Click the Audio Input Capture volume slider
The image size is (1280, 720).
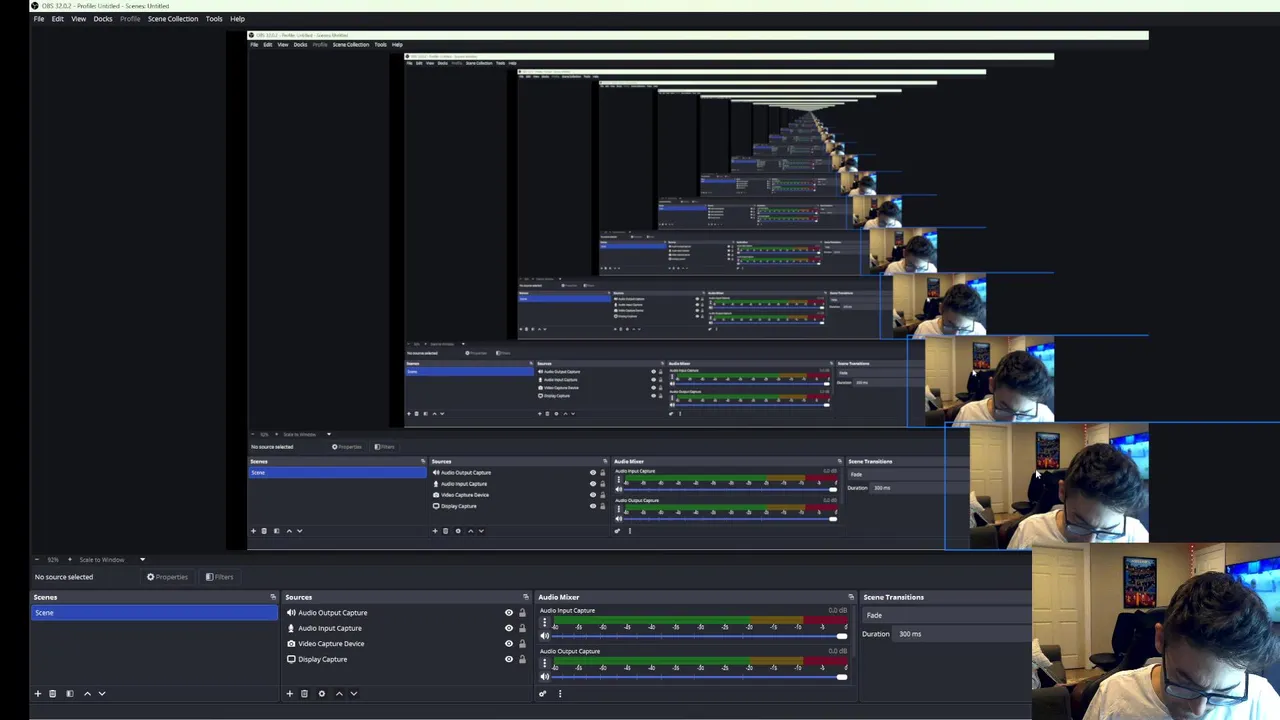click(x=699, y=636)
